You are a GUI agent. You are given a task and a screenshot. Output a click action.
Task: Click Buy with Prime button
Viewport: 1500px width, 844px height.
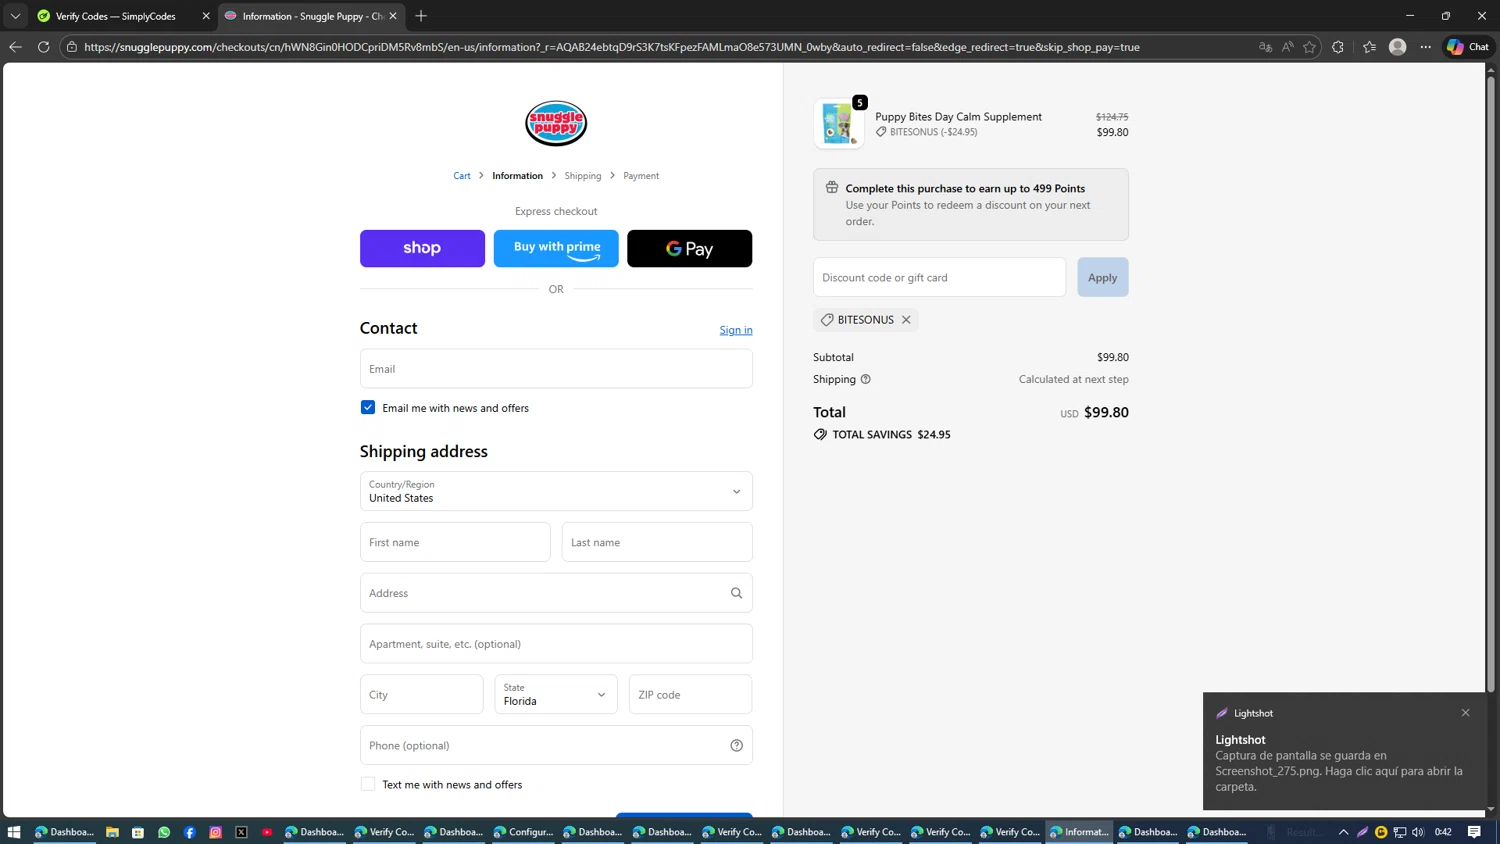556,248
